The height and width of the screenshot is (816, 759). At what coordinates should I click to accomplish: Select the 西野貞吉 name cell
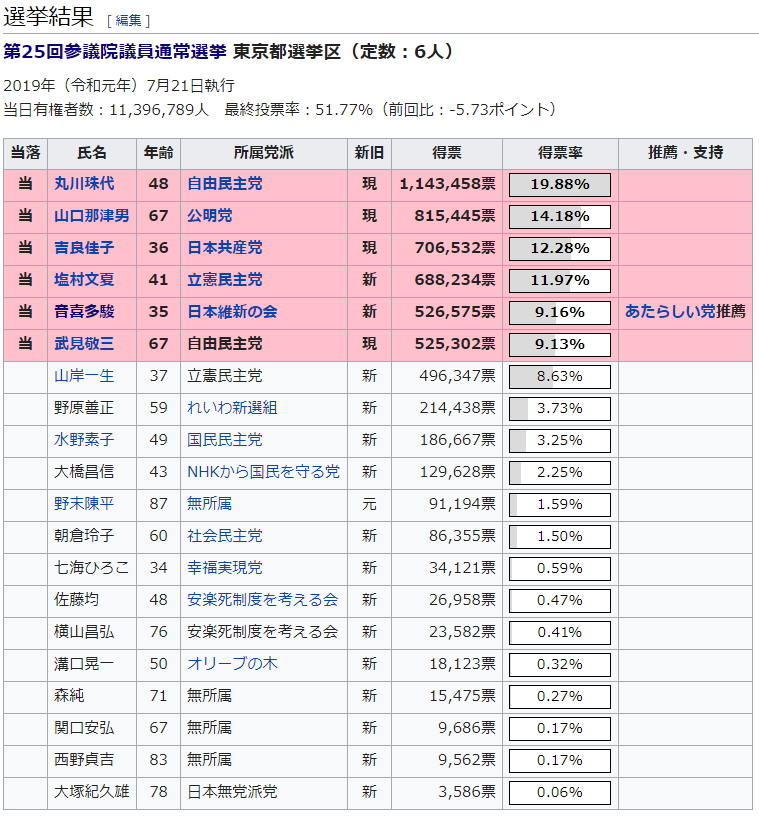coord(92,760)
